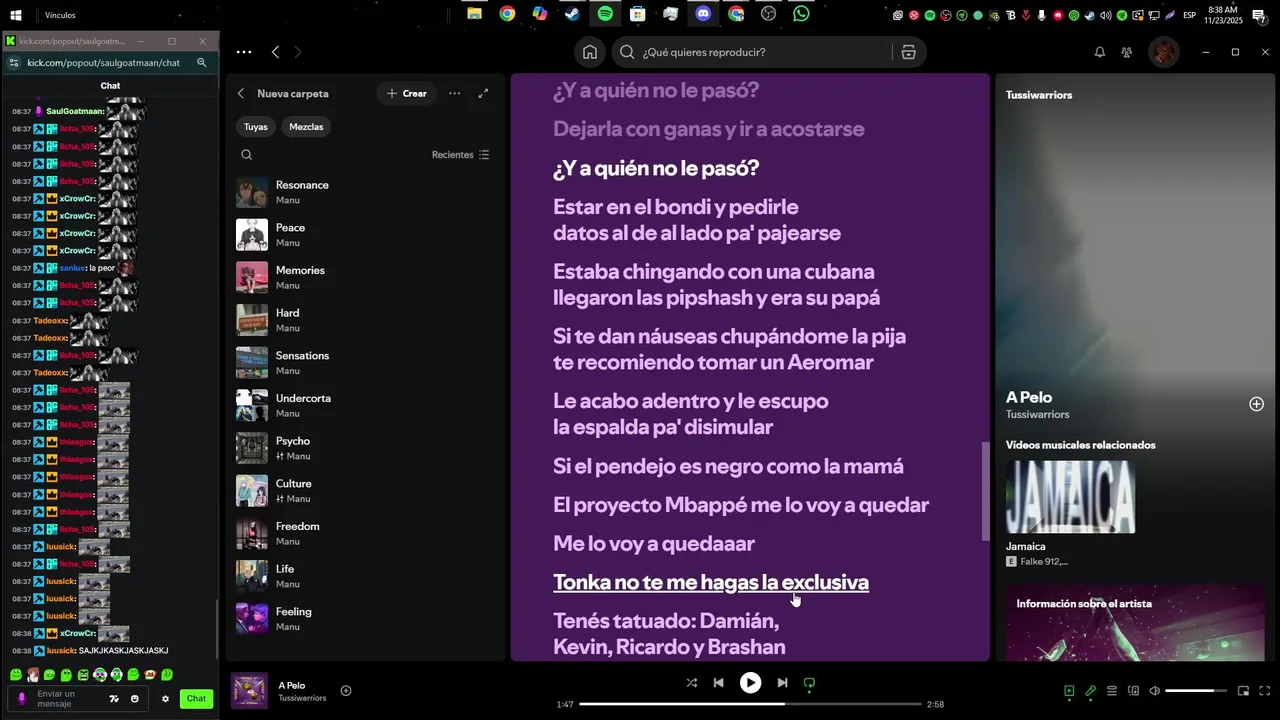Screen dimensions: 1280x720
Task: Adjust the Spotify volume slider
Action: (x=1196, y=690)
